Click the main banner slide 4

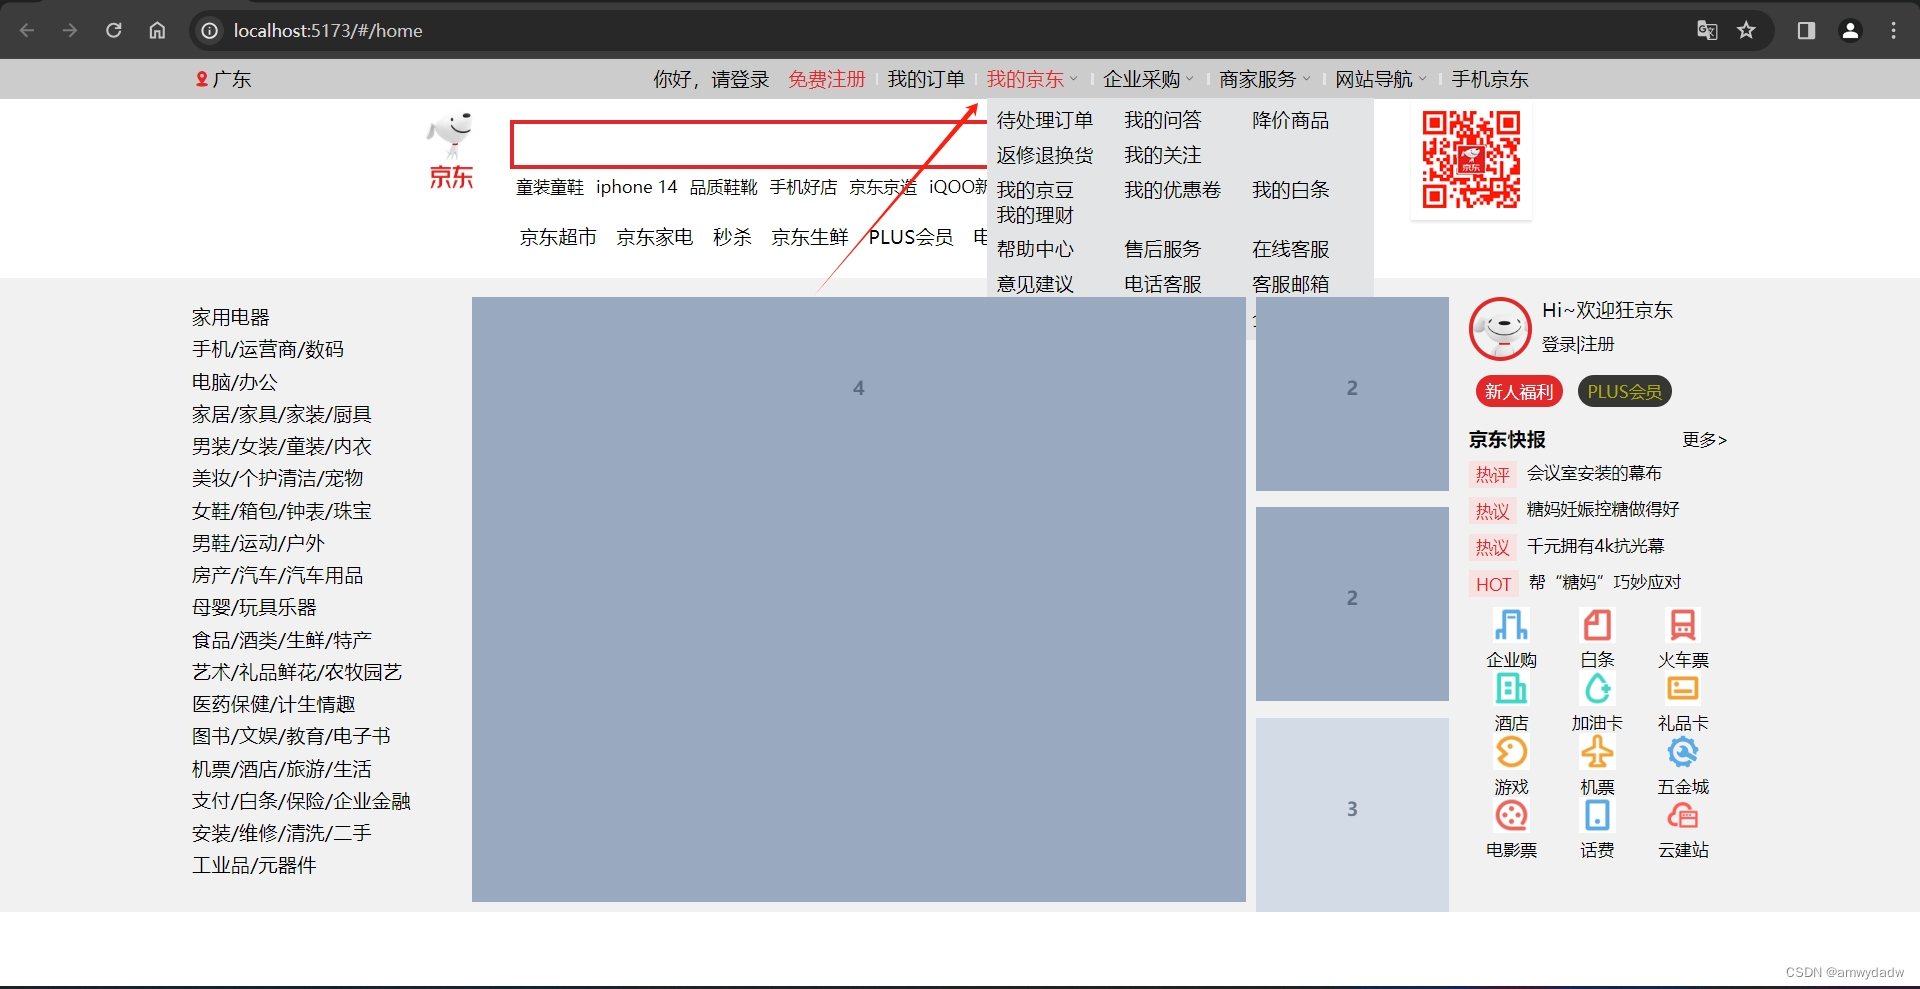(x=859, y=599)
